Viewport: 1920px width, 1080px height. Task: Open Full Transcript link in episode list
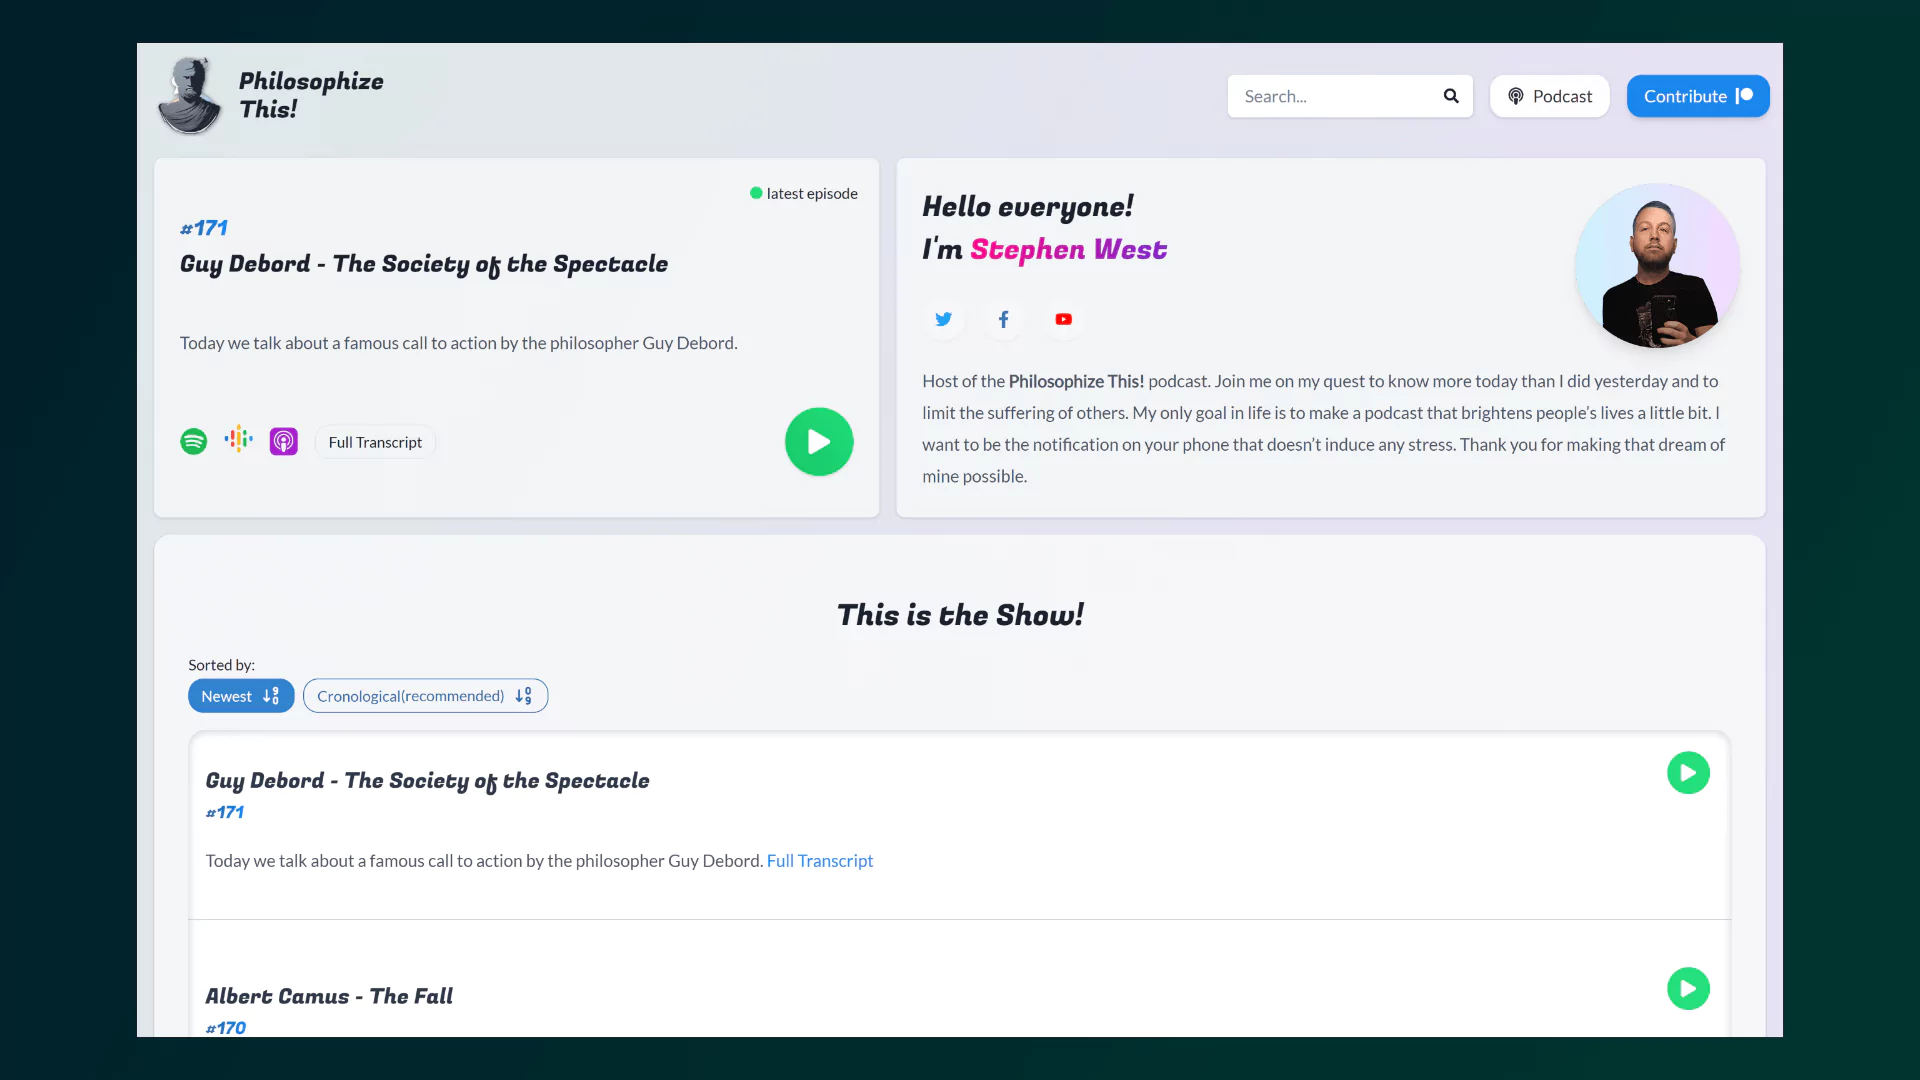tap(819, 861)
